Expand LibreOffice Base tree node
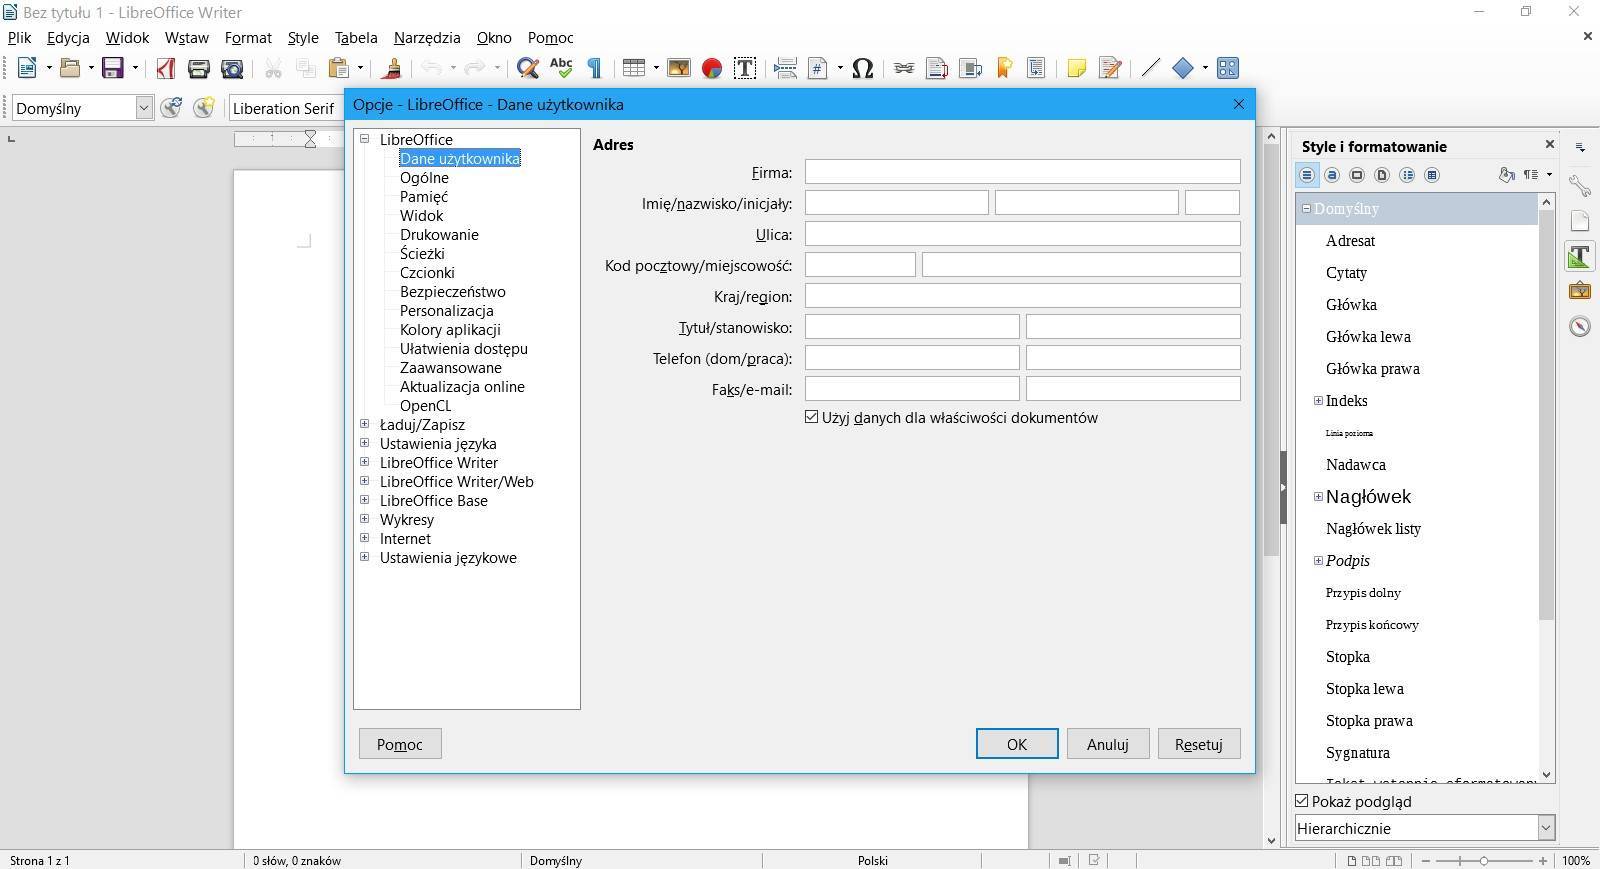The image size is (1600, 869). (x=365, y=500)
